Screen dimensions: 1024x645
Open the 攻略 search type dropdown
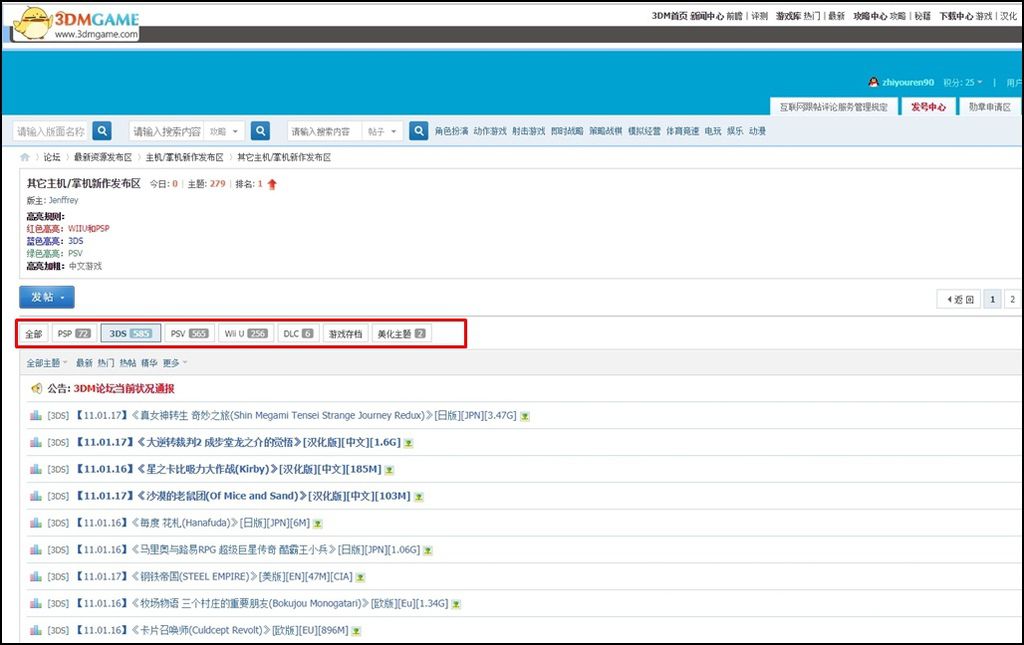tap(225, 131)
